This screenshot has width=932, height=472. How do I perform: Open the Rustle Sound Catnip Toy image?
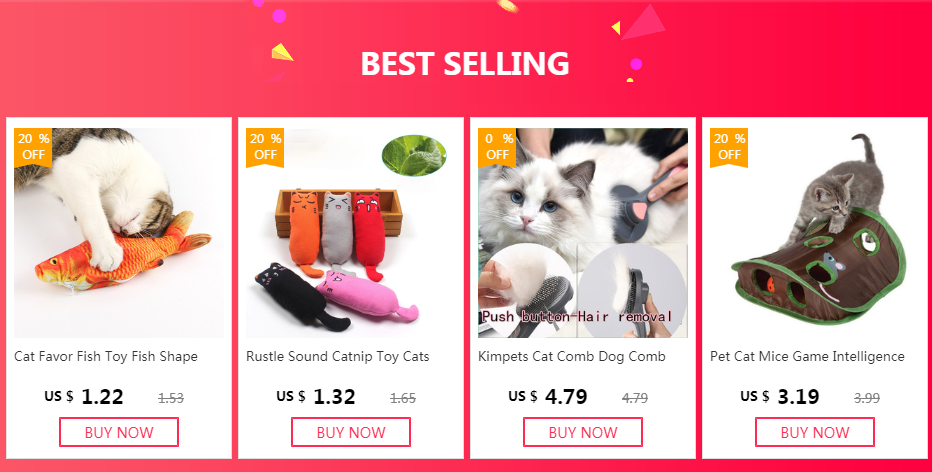click(351, 233)
